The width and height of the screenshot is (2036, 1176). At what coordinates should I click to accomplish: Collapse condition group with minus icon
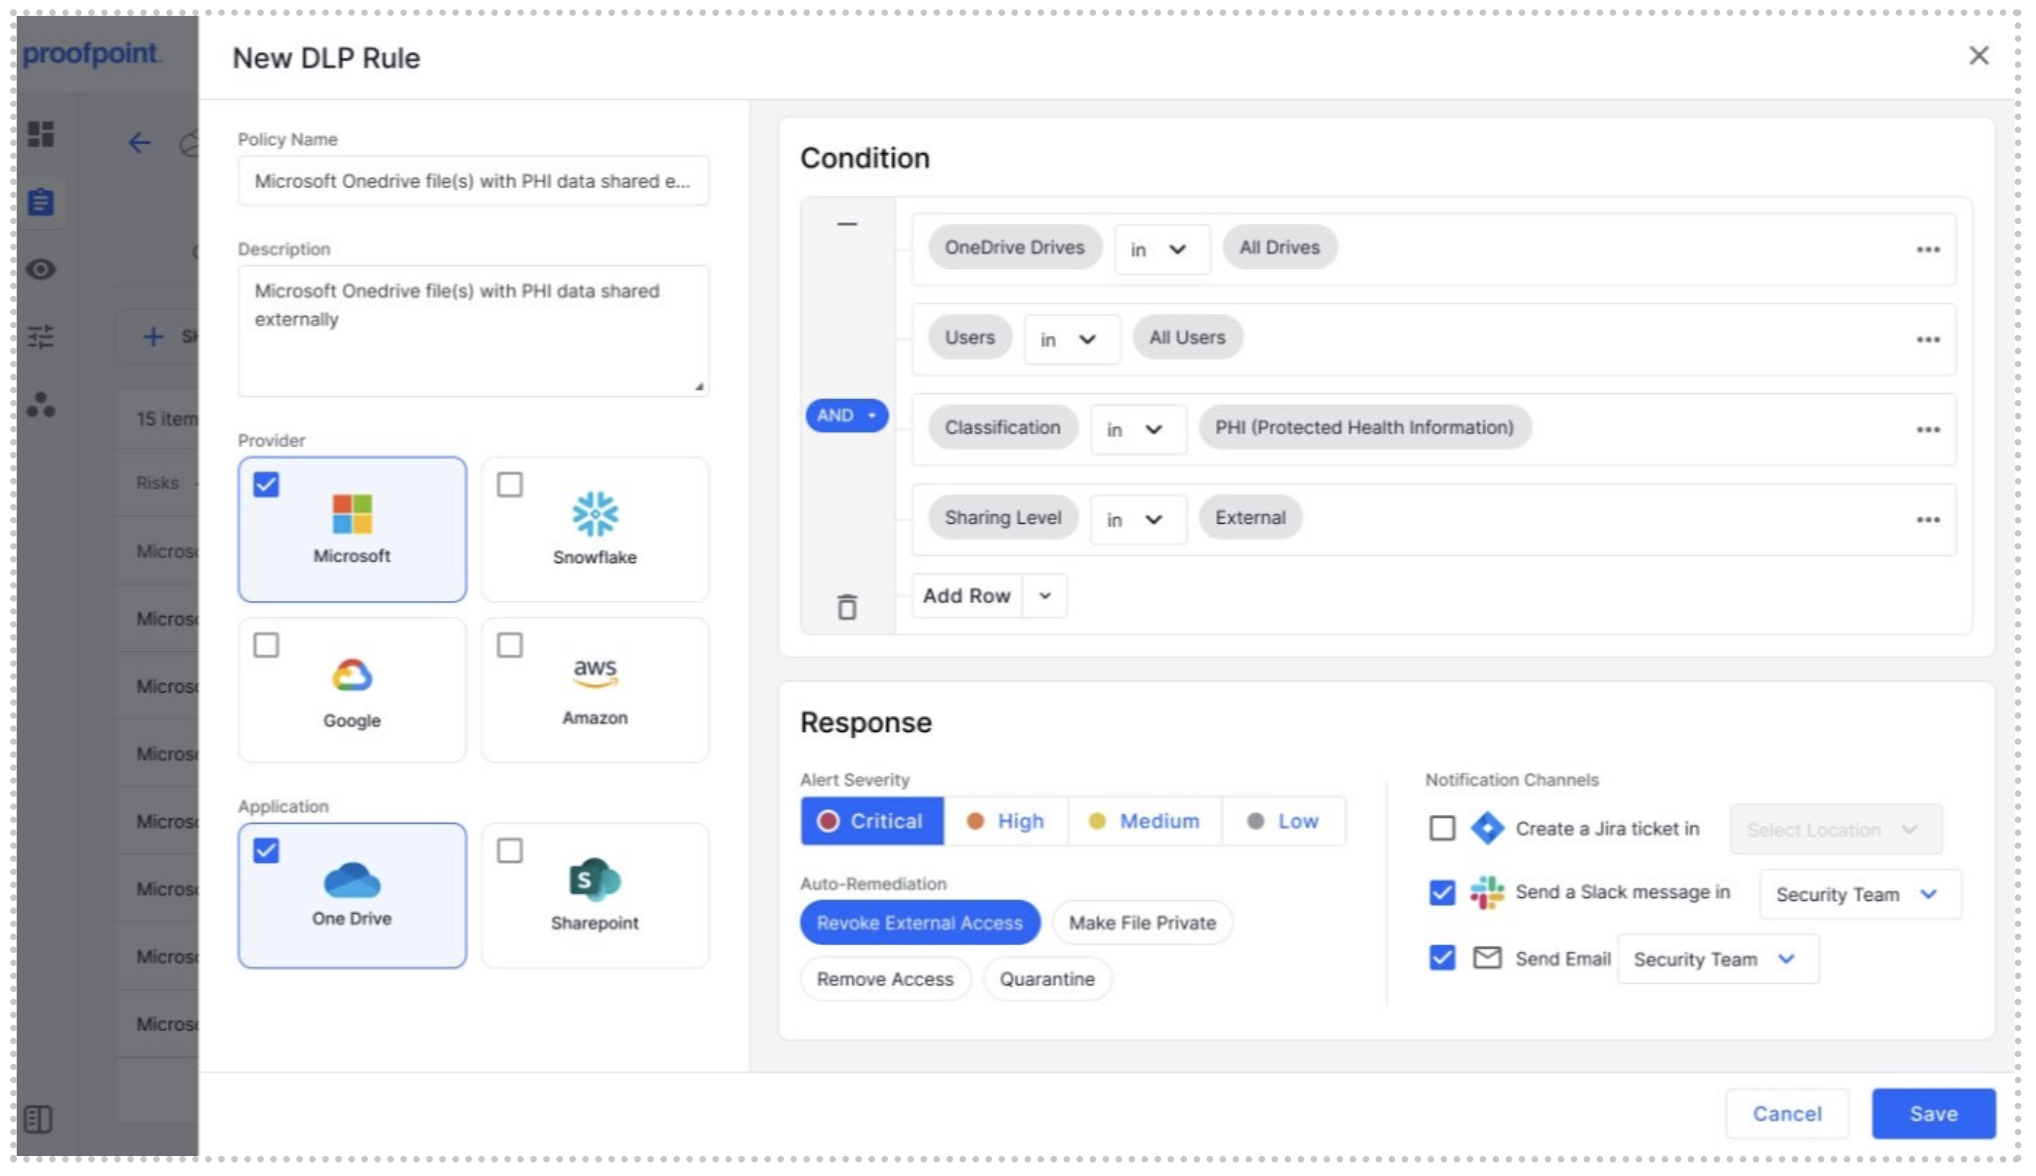coord(847,224)
